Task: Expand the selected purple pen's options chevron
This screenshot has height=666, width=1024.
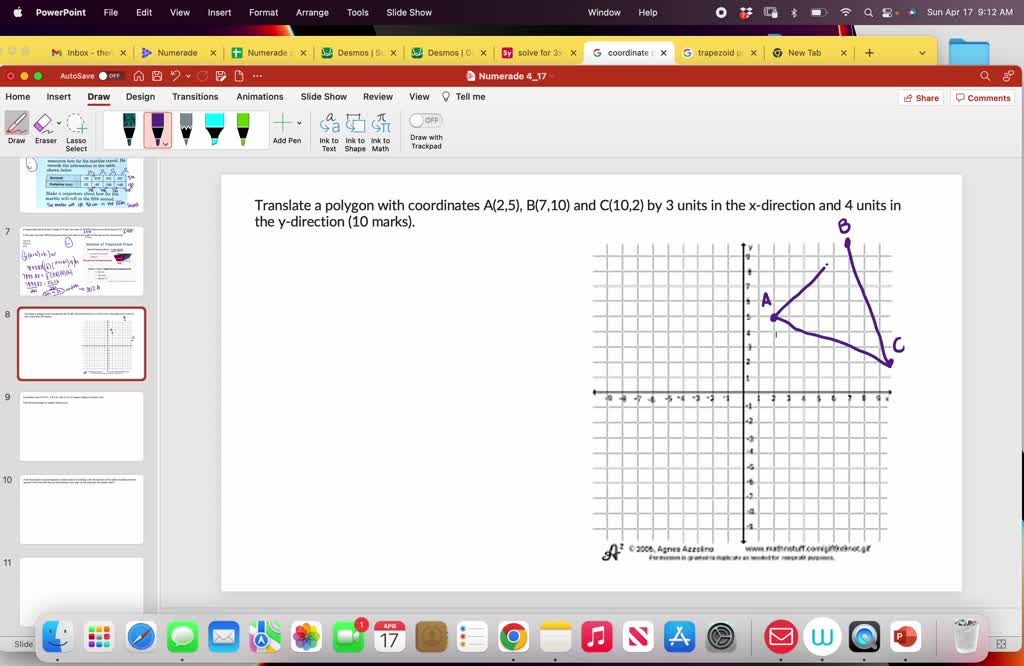Action: (x=166, y=145)
